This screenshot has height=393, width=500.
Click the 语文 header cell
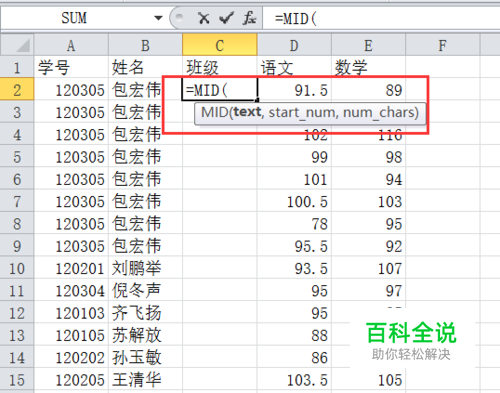pos(294,68)
